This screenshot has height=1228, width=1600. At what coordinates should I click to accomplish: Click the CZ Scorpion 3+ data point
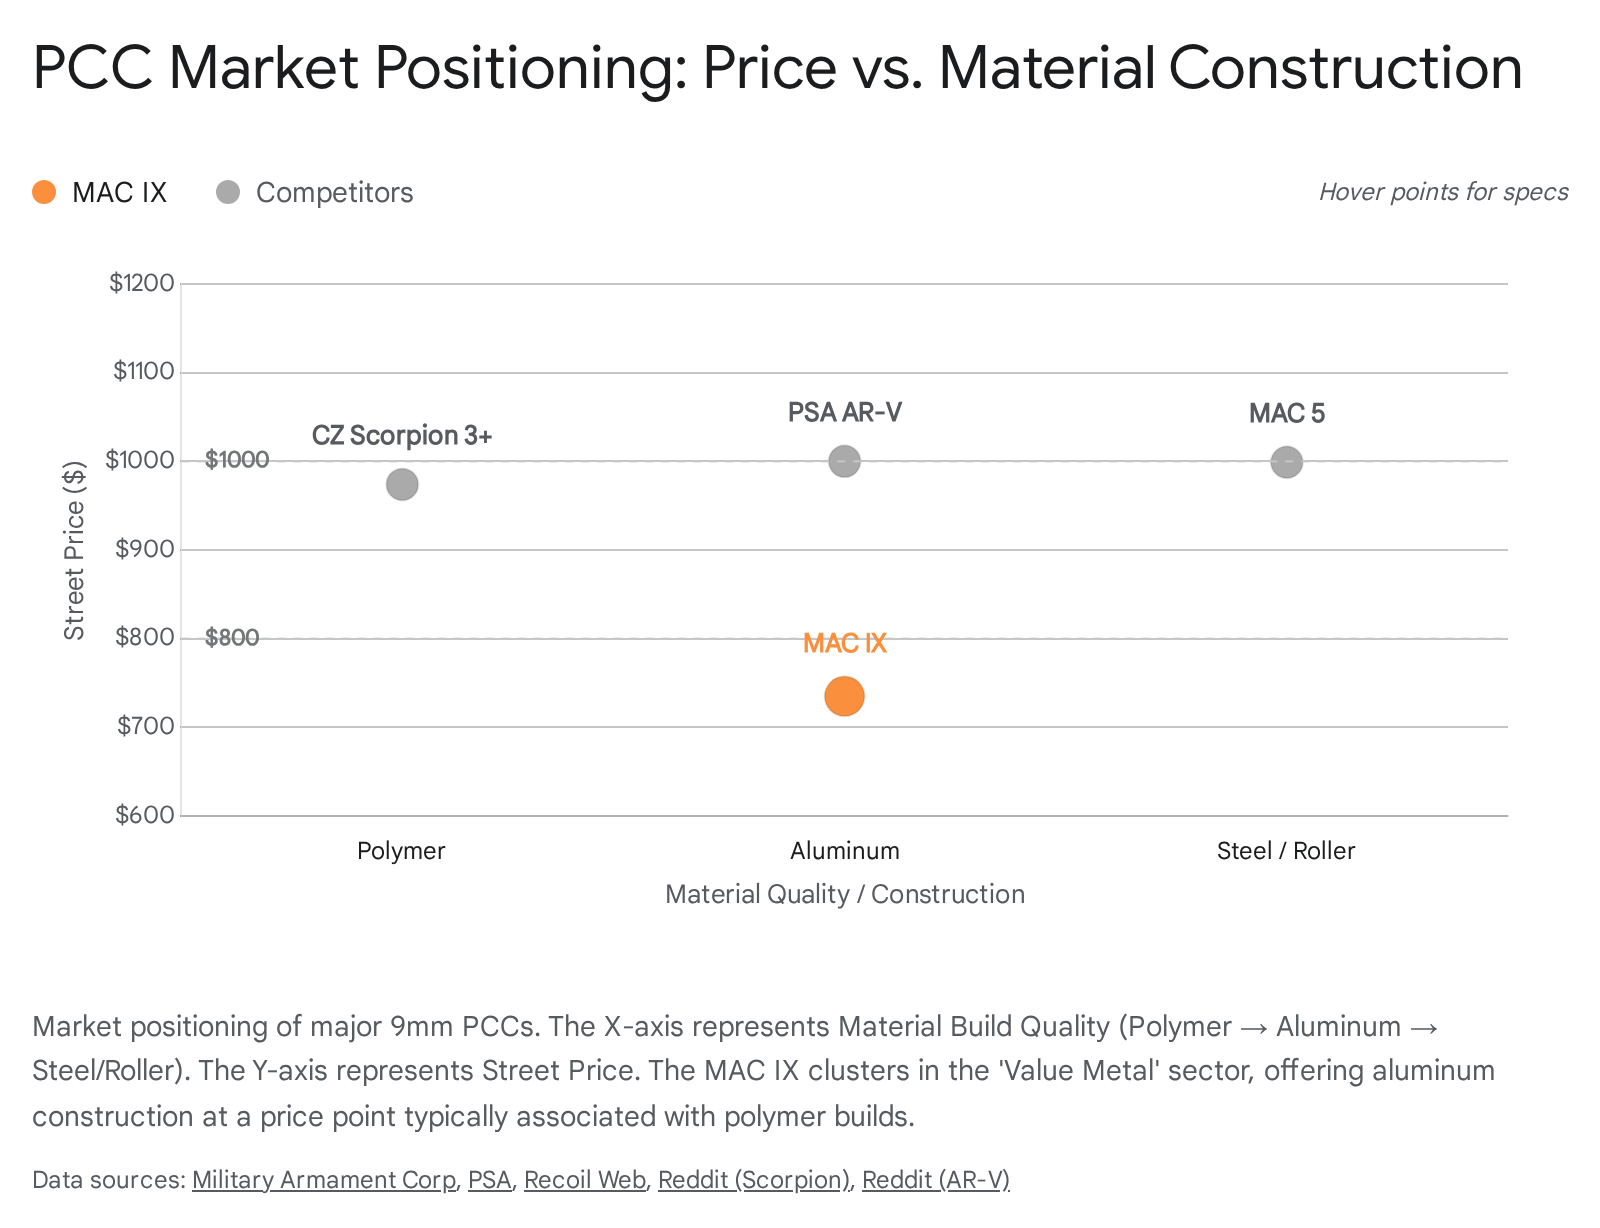pyautogui.click(x=402, y=485)
